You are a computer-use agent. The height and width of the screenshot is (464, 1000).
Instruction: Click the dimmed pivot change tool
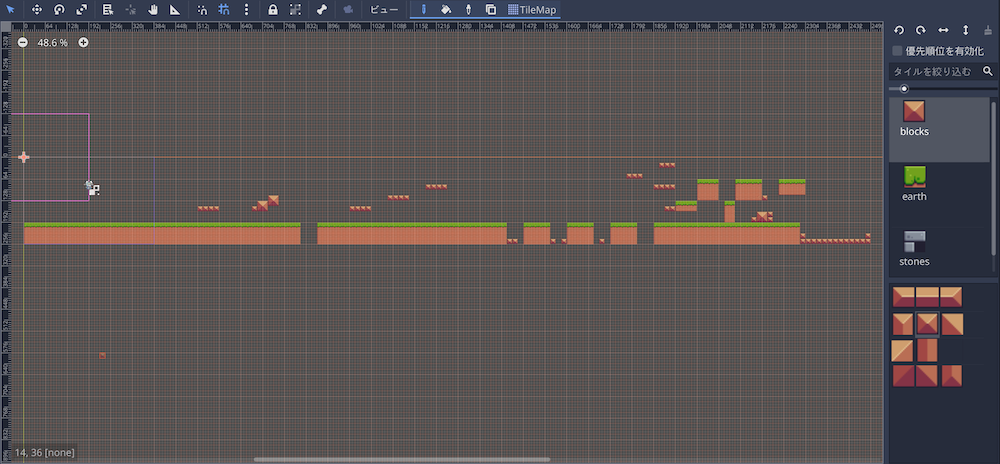point(130,10)
